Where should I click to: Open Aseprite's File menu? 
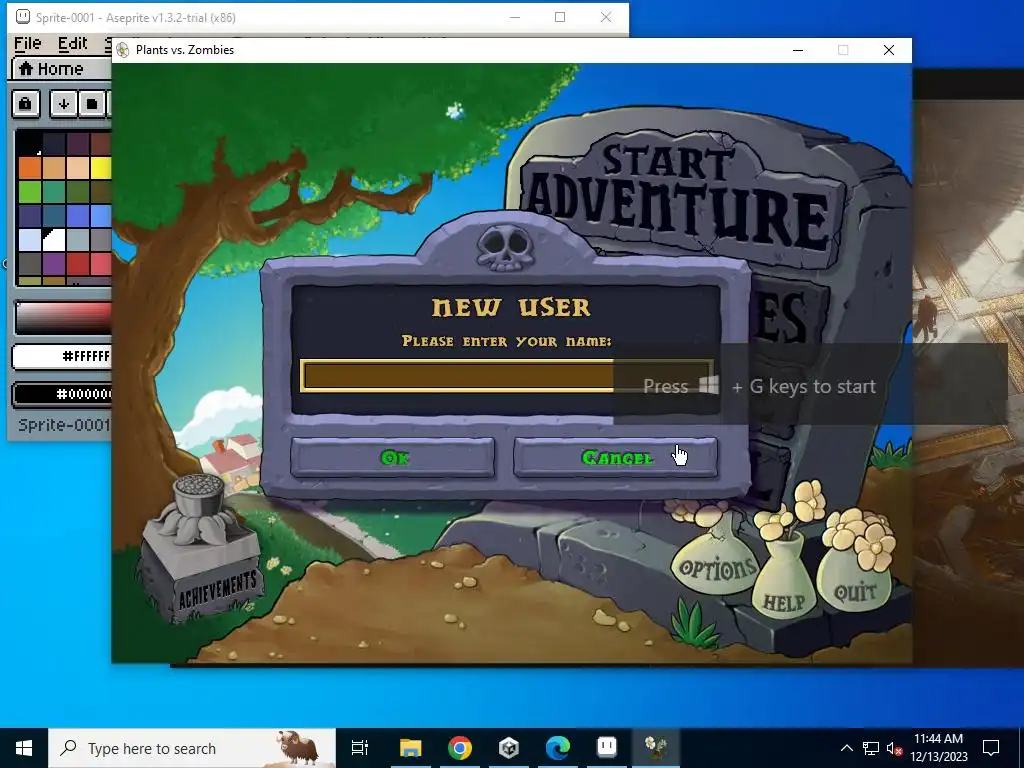[27, 44]
